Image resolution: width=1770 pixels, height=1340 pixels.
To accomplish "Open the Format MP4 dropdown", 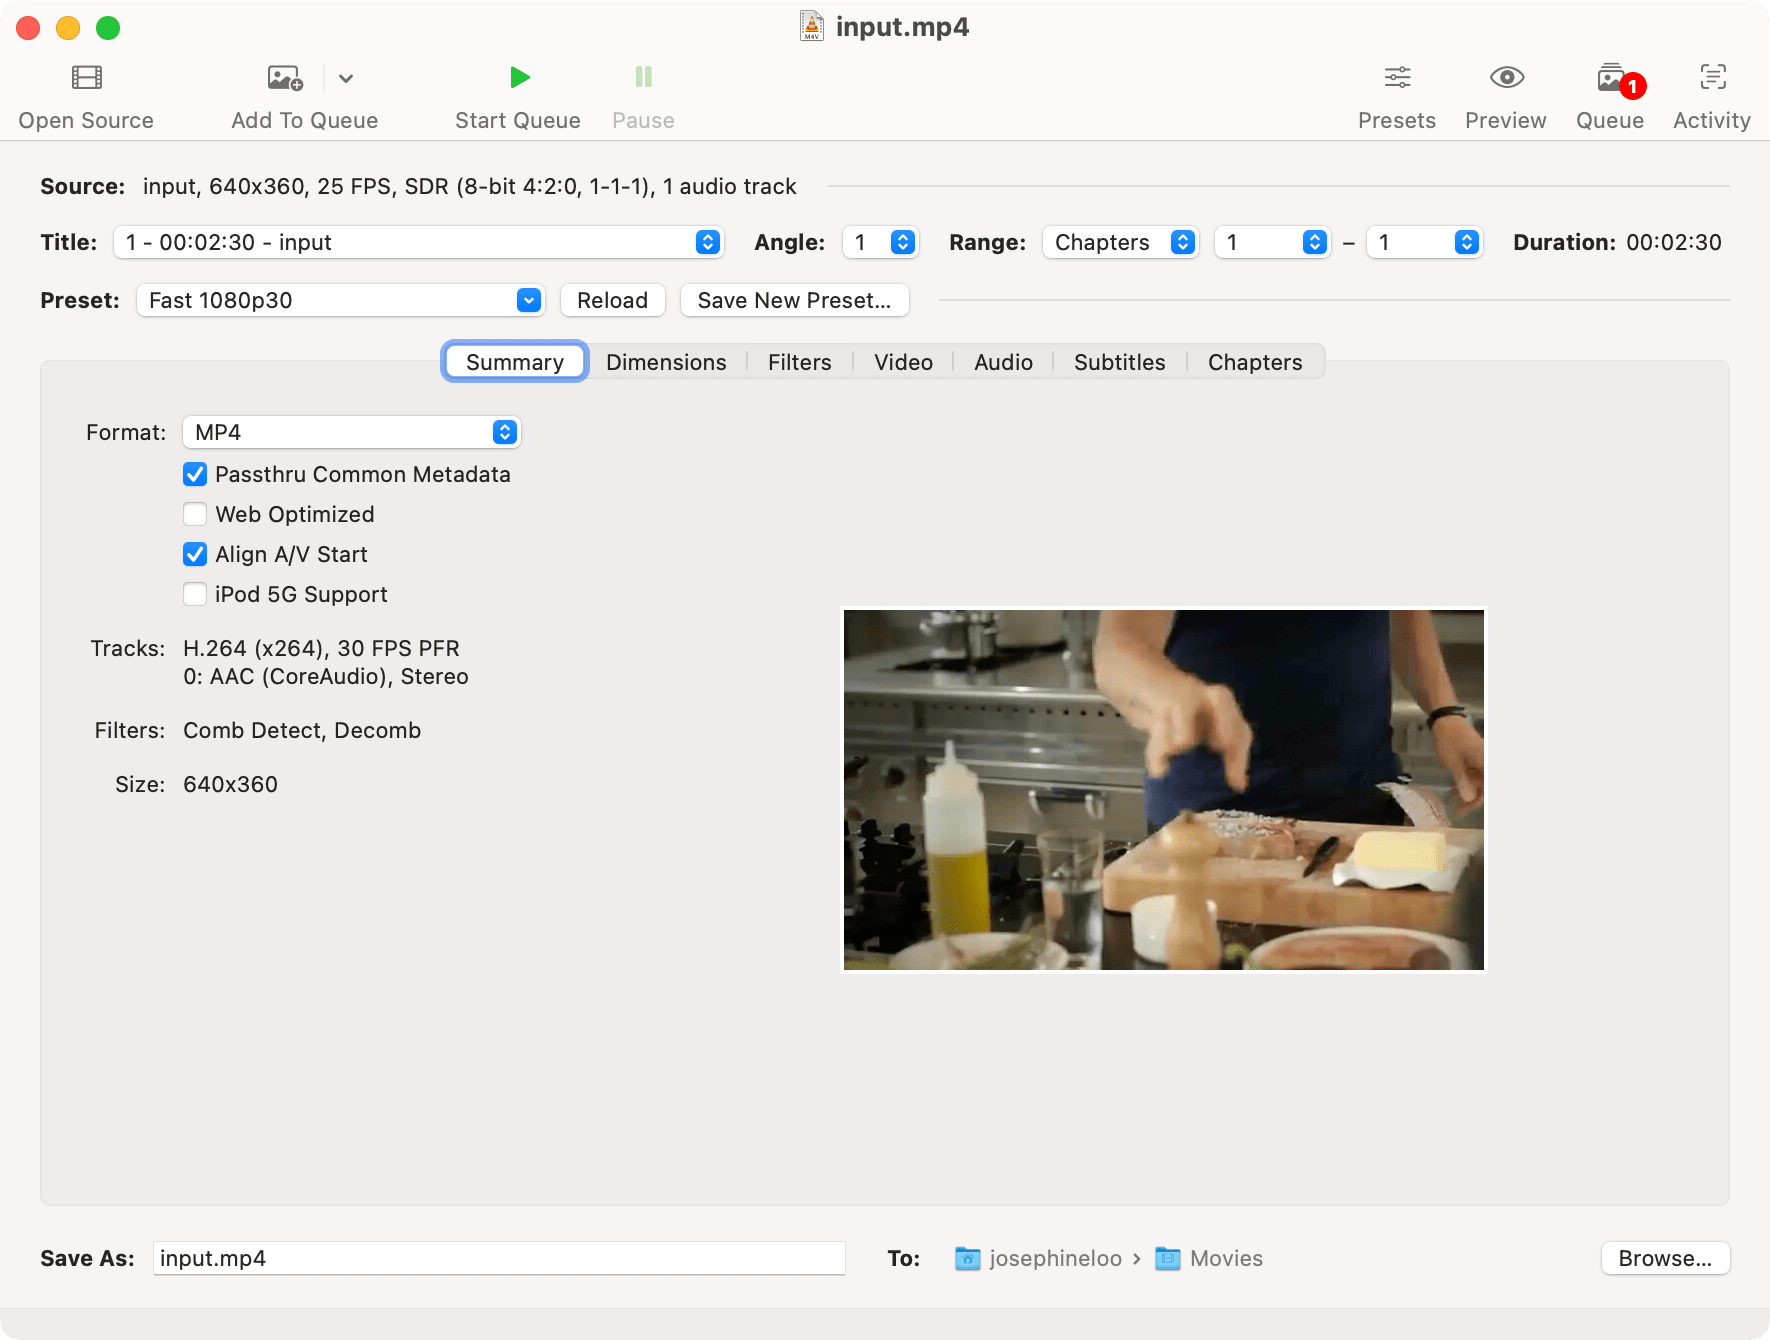I will (x=351, y=432).
